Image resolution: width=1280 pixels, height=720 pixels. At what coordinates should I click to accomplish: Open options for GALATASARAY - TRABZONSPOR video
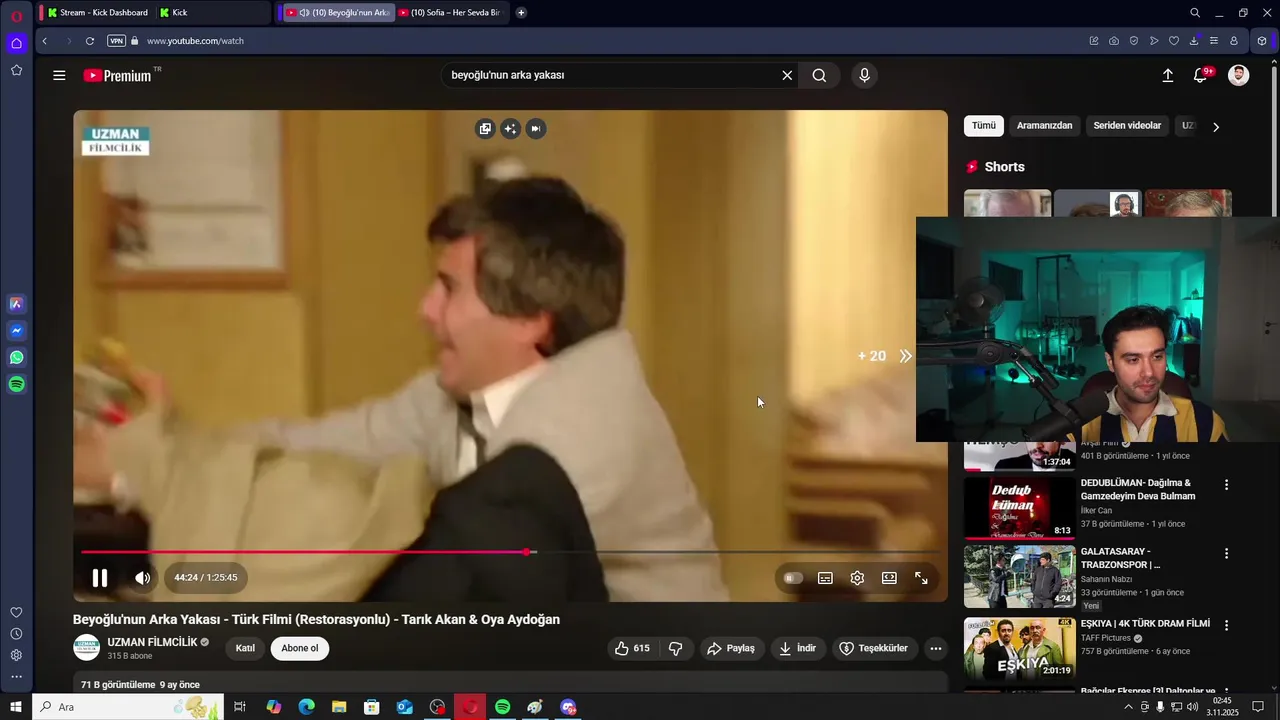1226,553
